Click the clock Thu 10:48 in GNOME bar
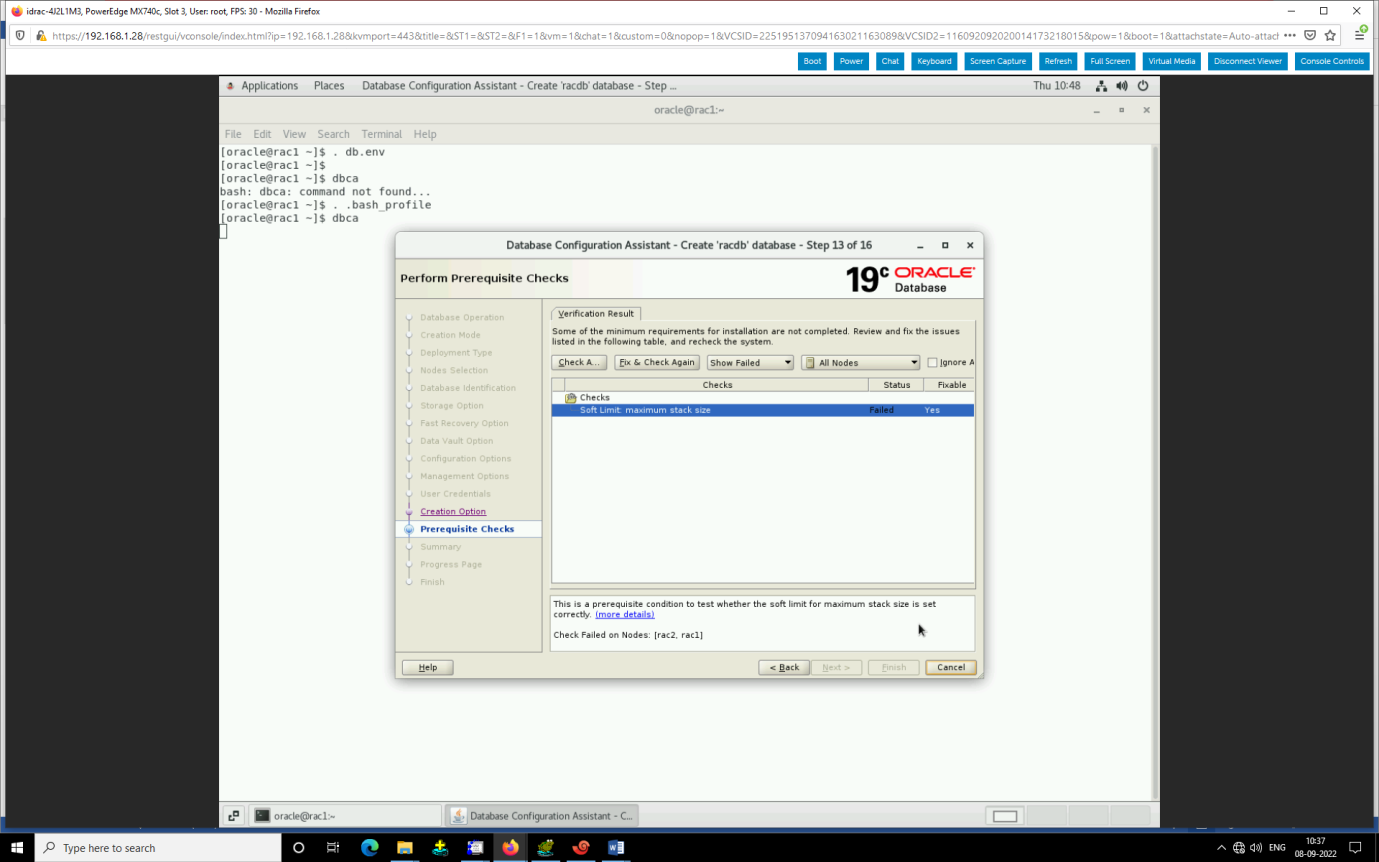The image size is (1379, 862). click(1057, 86)
